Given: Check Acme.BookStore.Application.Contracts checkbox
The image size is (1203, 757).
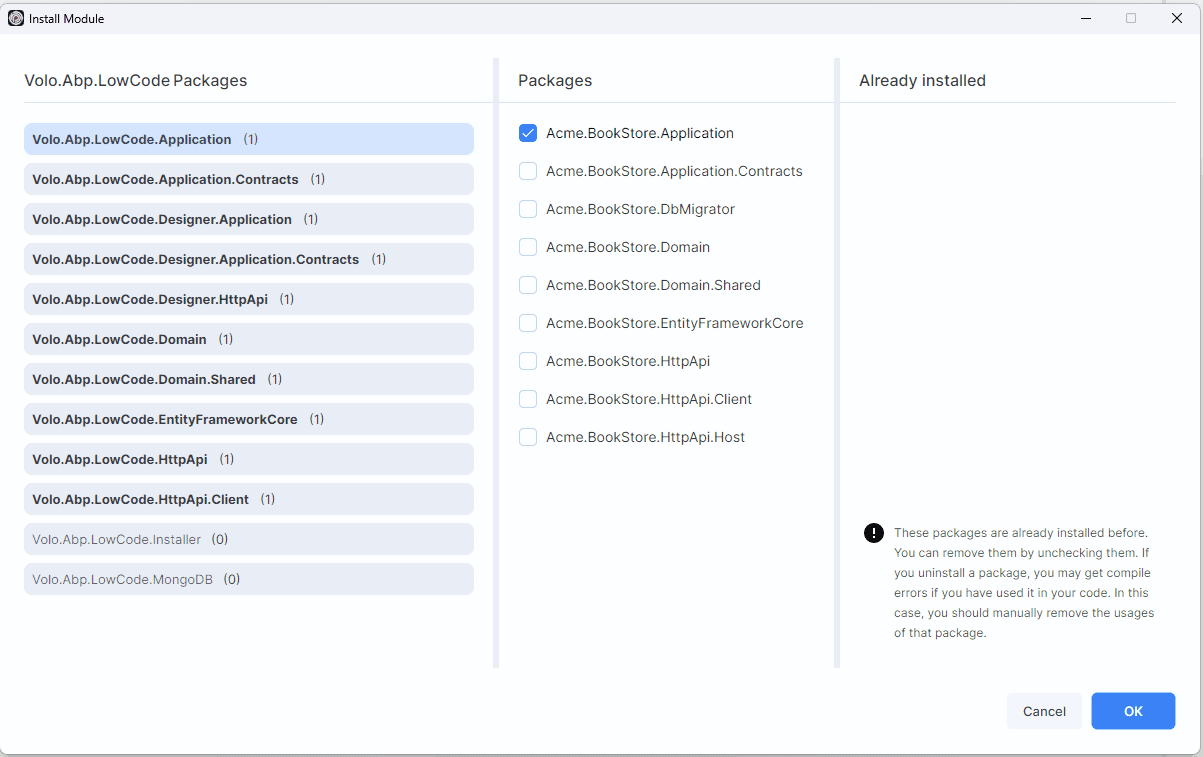Looking at the screenshot, I should [x=528, y=171].
